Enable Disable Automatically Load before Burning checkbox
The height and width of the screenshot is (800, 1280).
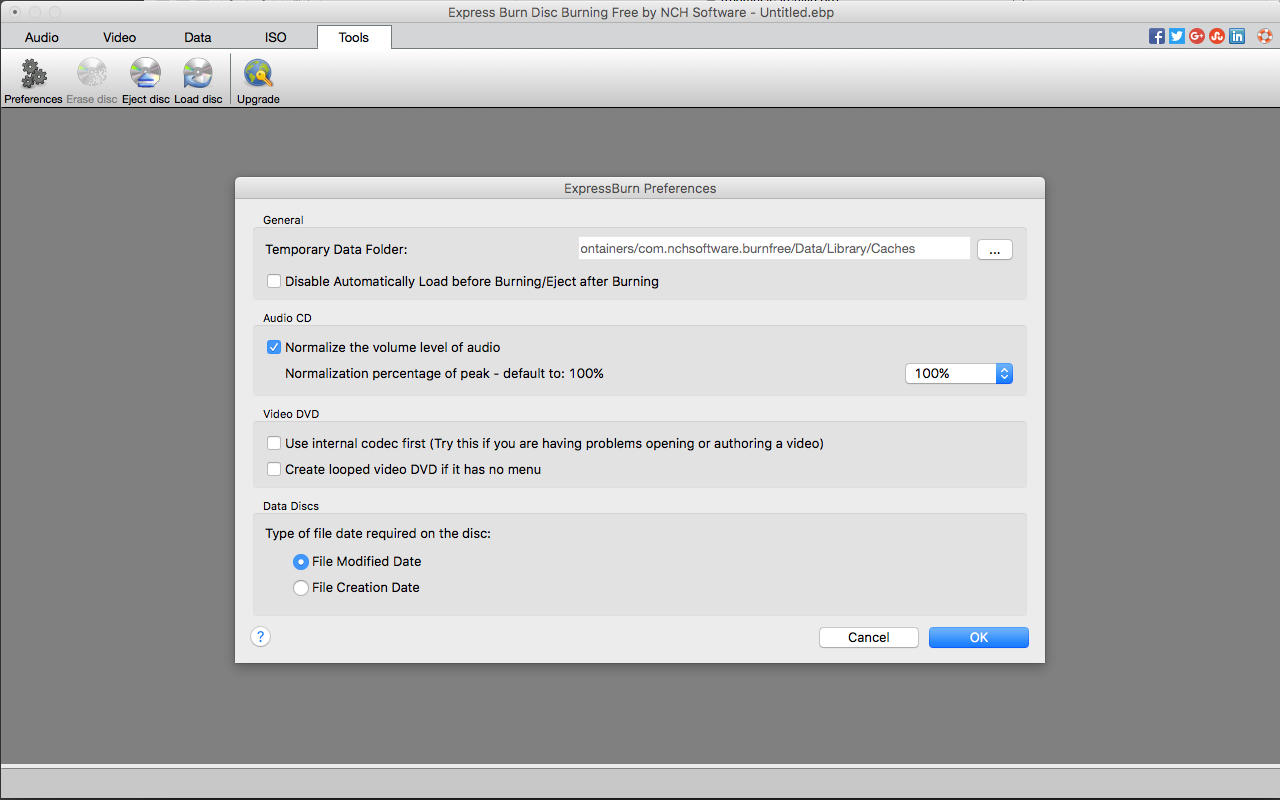(274, 281)
